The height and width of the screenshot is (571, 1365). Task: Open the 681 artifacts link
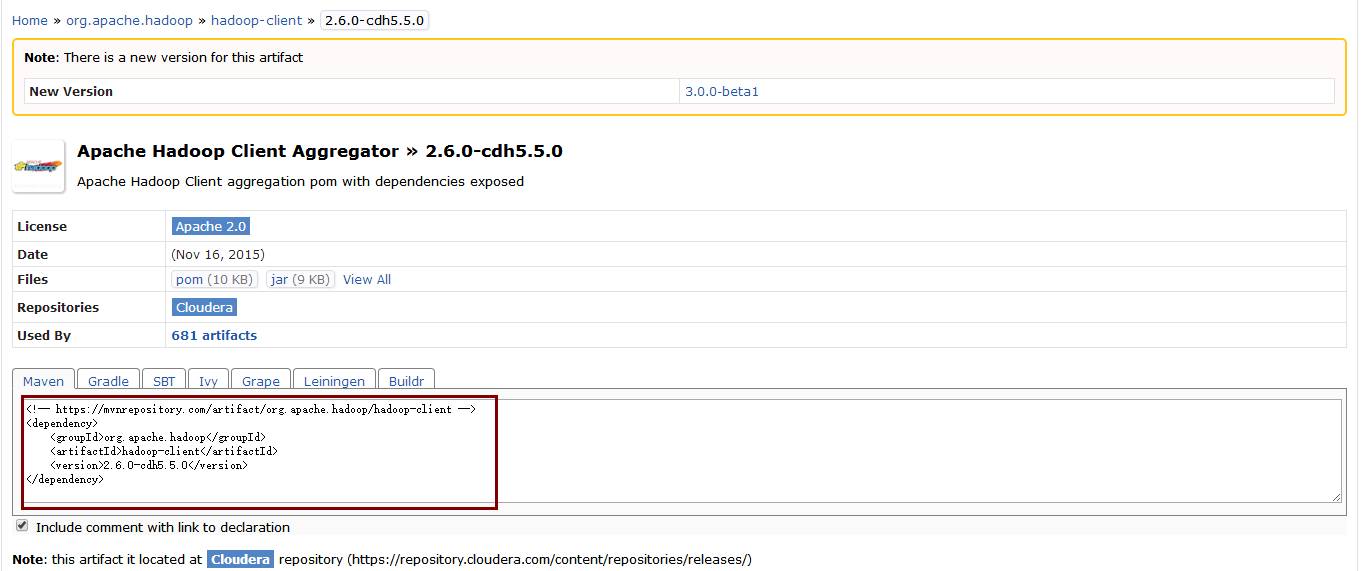click(214, 335)
